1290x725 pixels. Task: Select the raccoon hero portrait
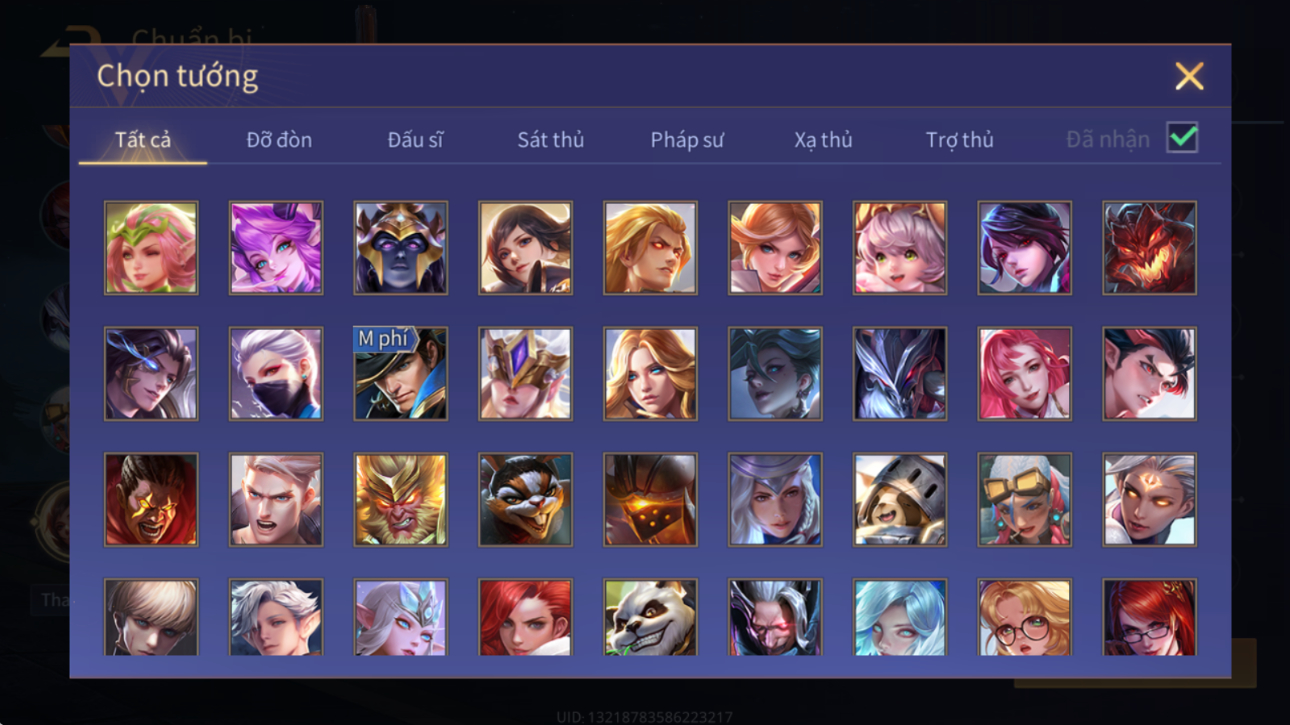[x=525, y=500]
